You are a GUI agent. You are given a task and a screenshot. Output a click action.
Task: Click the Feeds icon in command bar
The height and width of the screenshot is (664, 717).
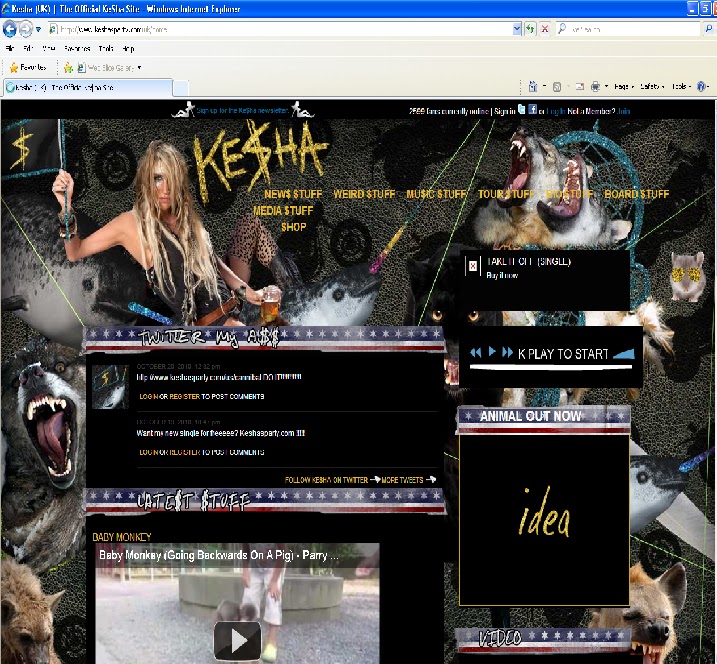557,86
